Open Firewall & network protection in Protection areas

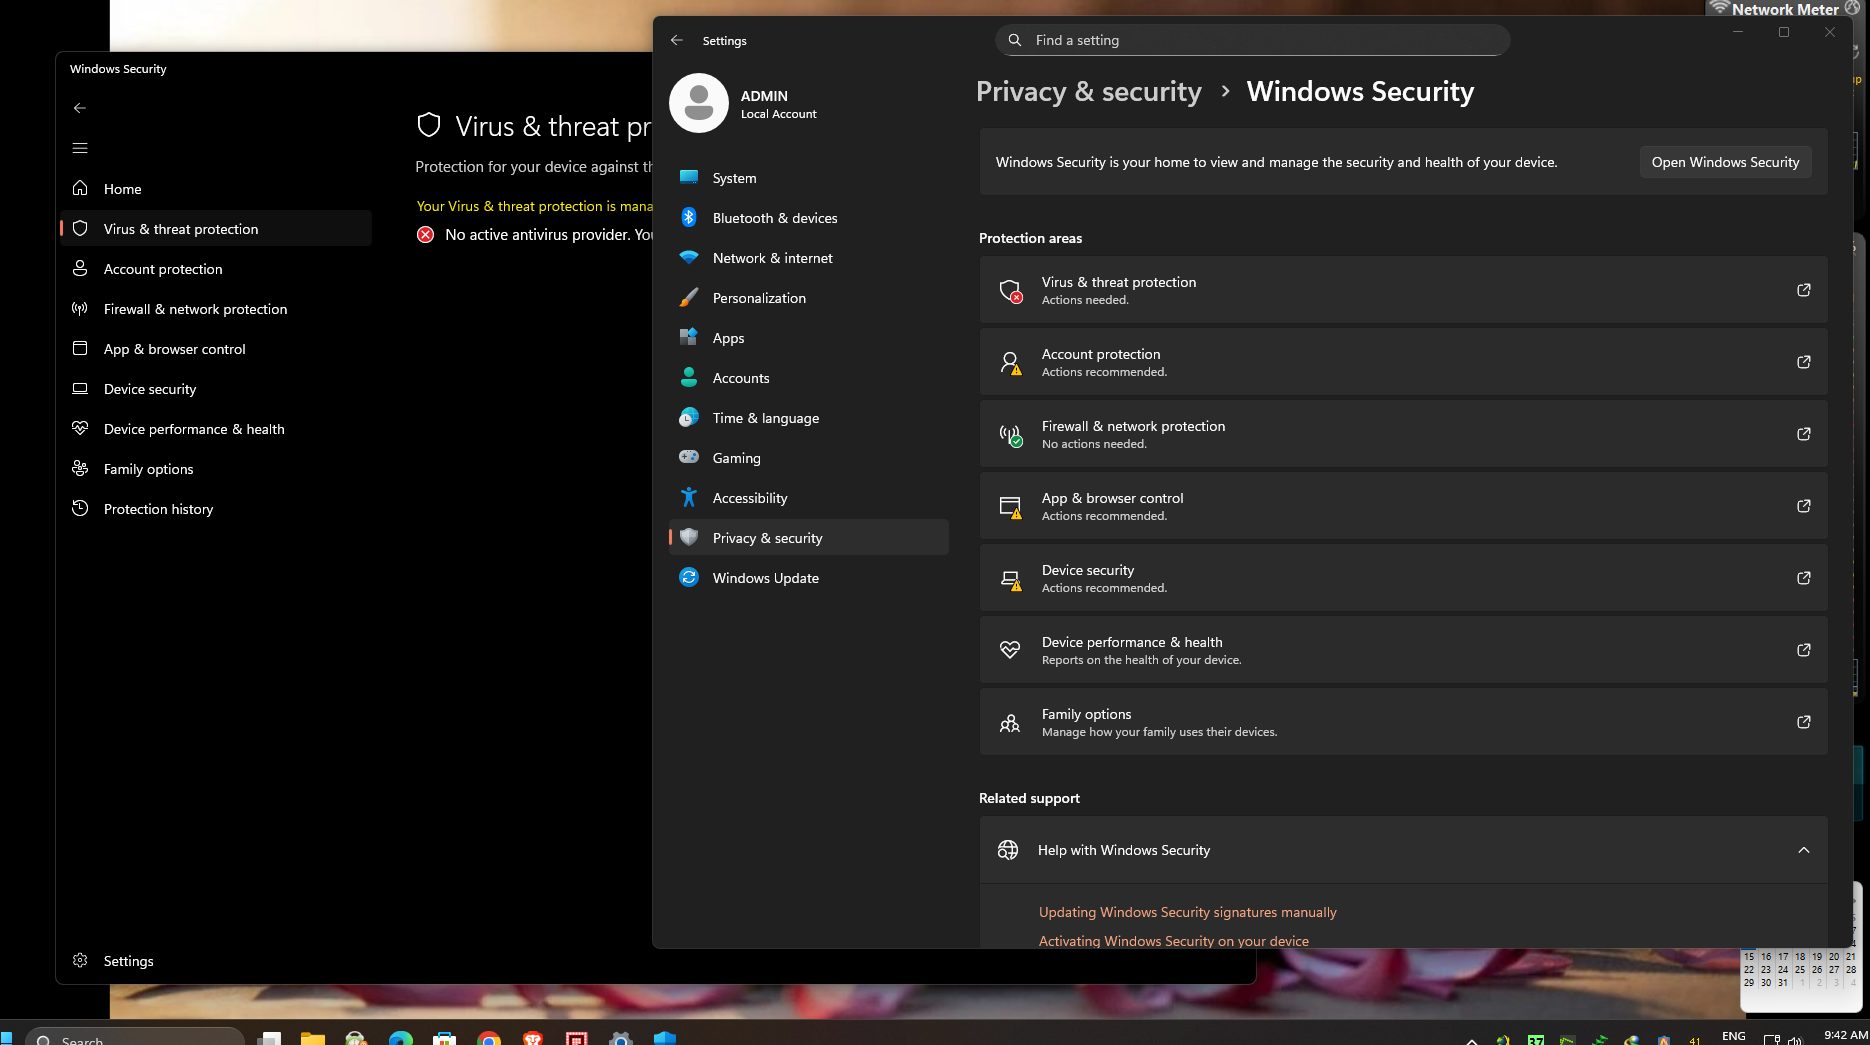(1403, 434)
